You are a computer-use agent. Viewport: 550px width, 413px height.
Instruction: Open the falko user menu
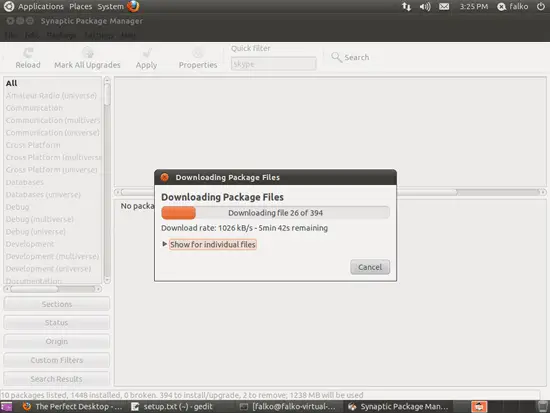point(512,7)
